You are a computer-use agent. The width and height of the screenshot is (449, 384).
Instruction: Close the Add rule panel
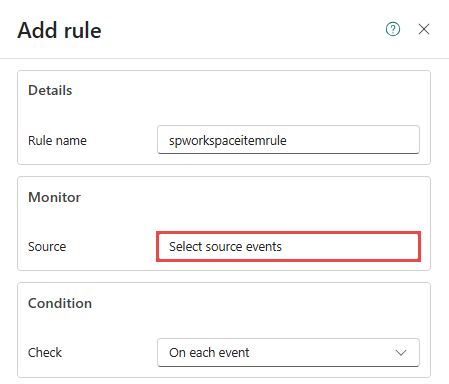424,29
